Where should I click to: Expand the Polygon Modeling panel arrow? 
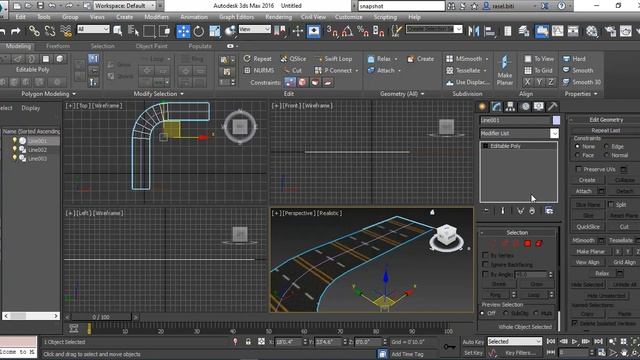point(74,94)
